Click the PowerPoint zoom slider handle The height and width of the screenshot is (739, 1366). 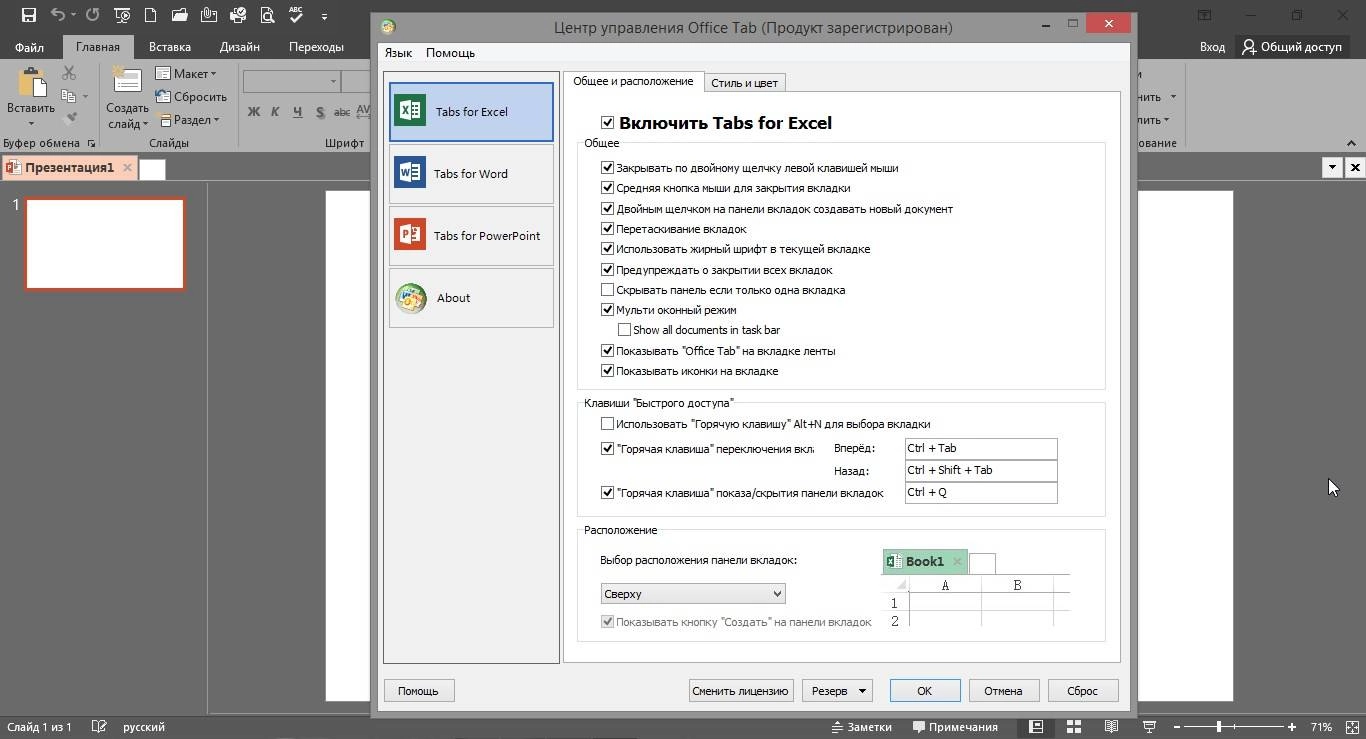(x=1218, y=727)
